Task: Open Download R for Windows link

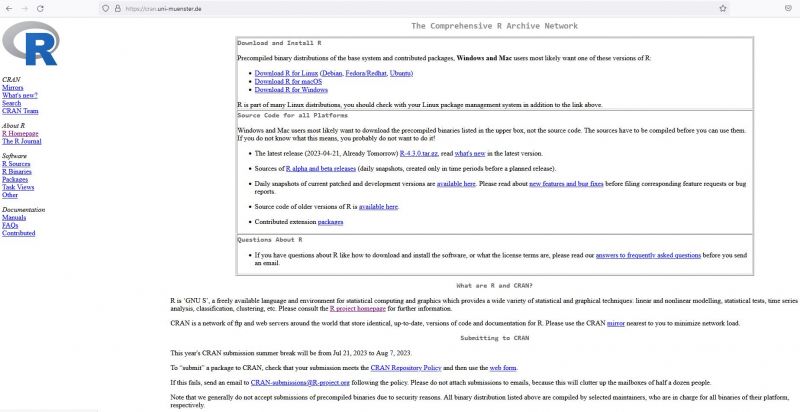Action: point(291,89)
